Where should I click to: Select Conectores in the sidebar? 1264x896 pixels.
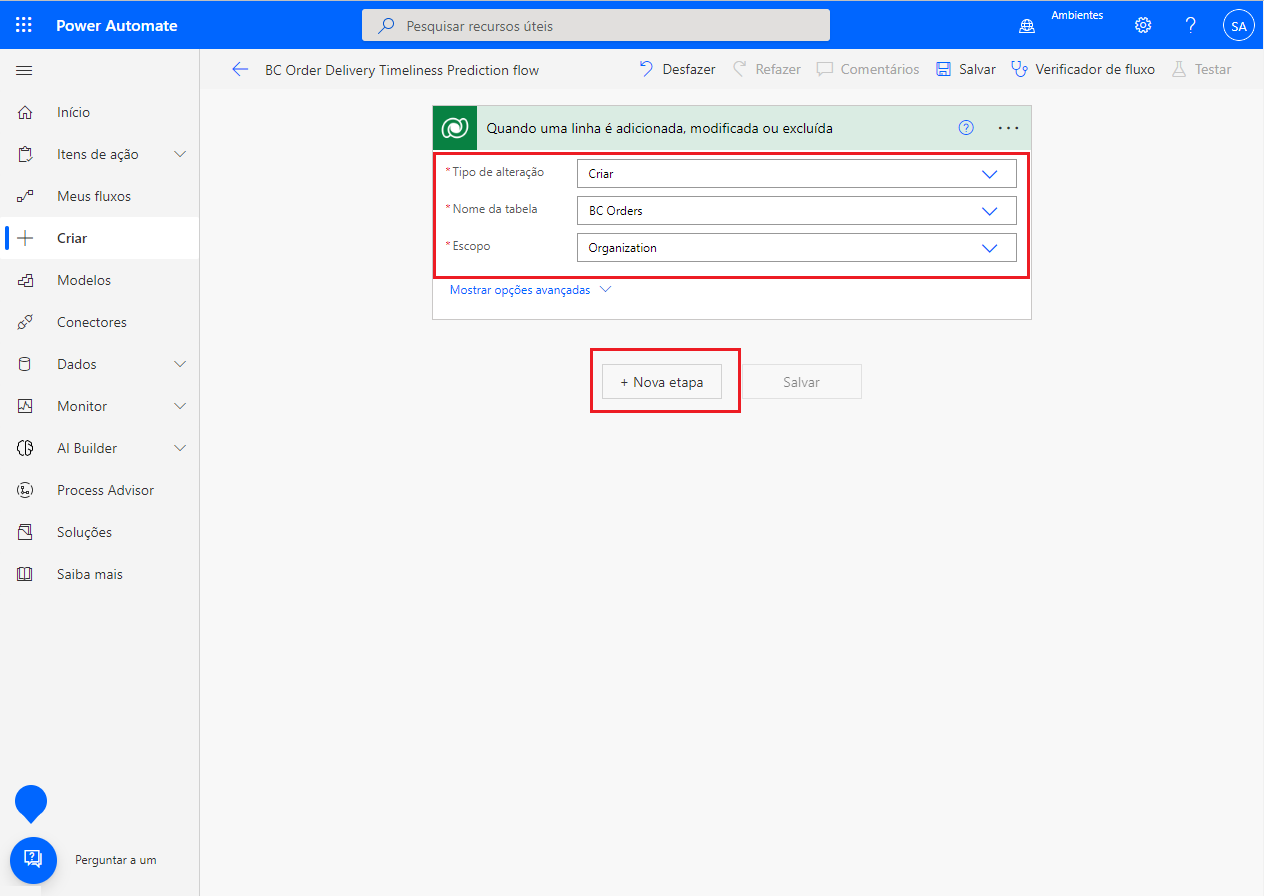(x=92, y=322)
